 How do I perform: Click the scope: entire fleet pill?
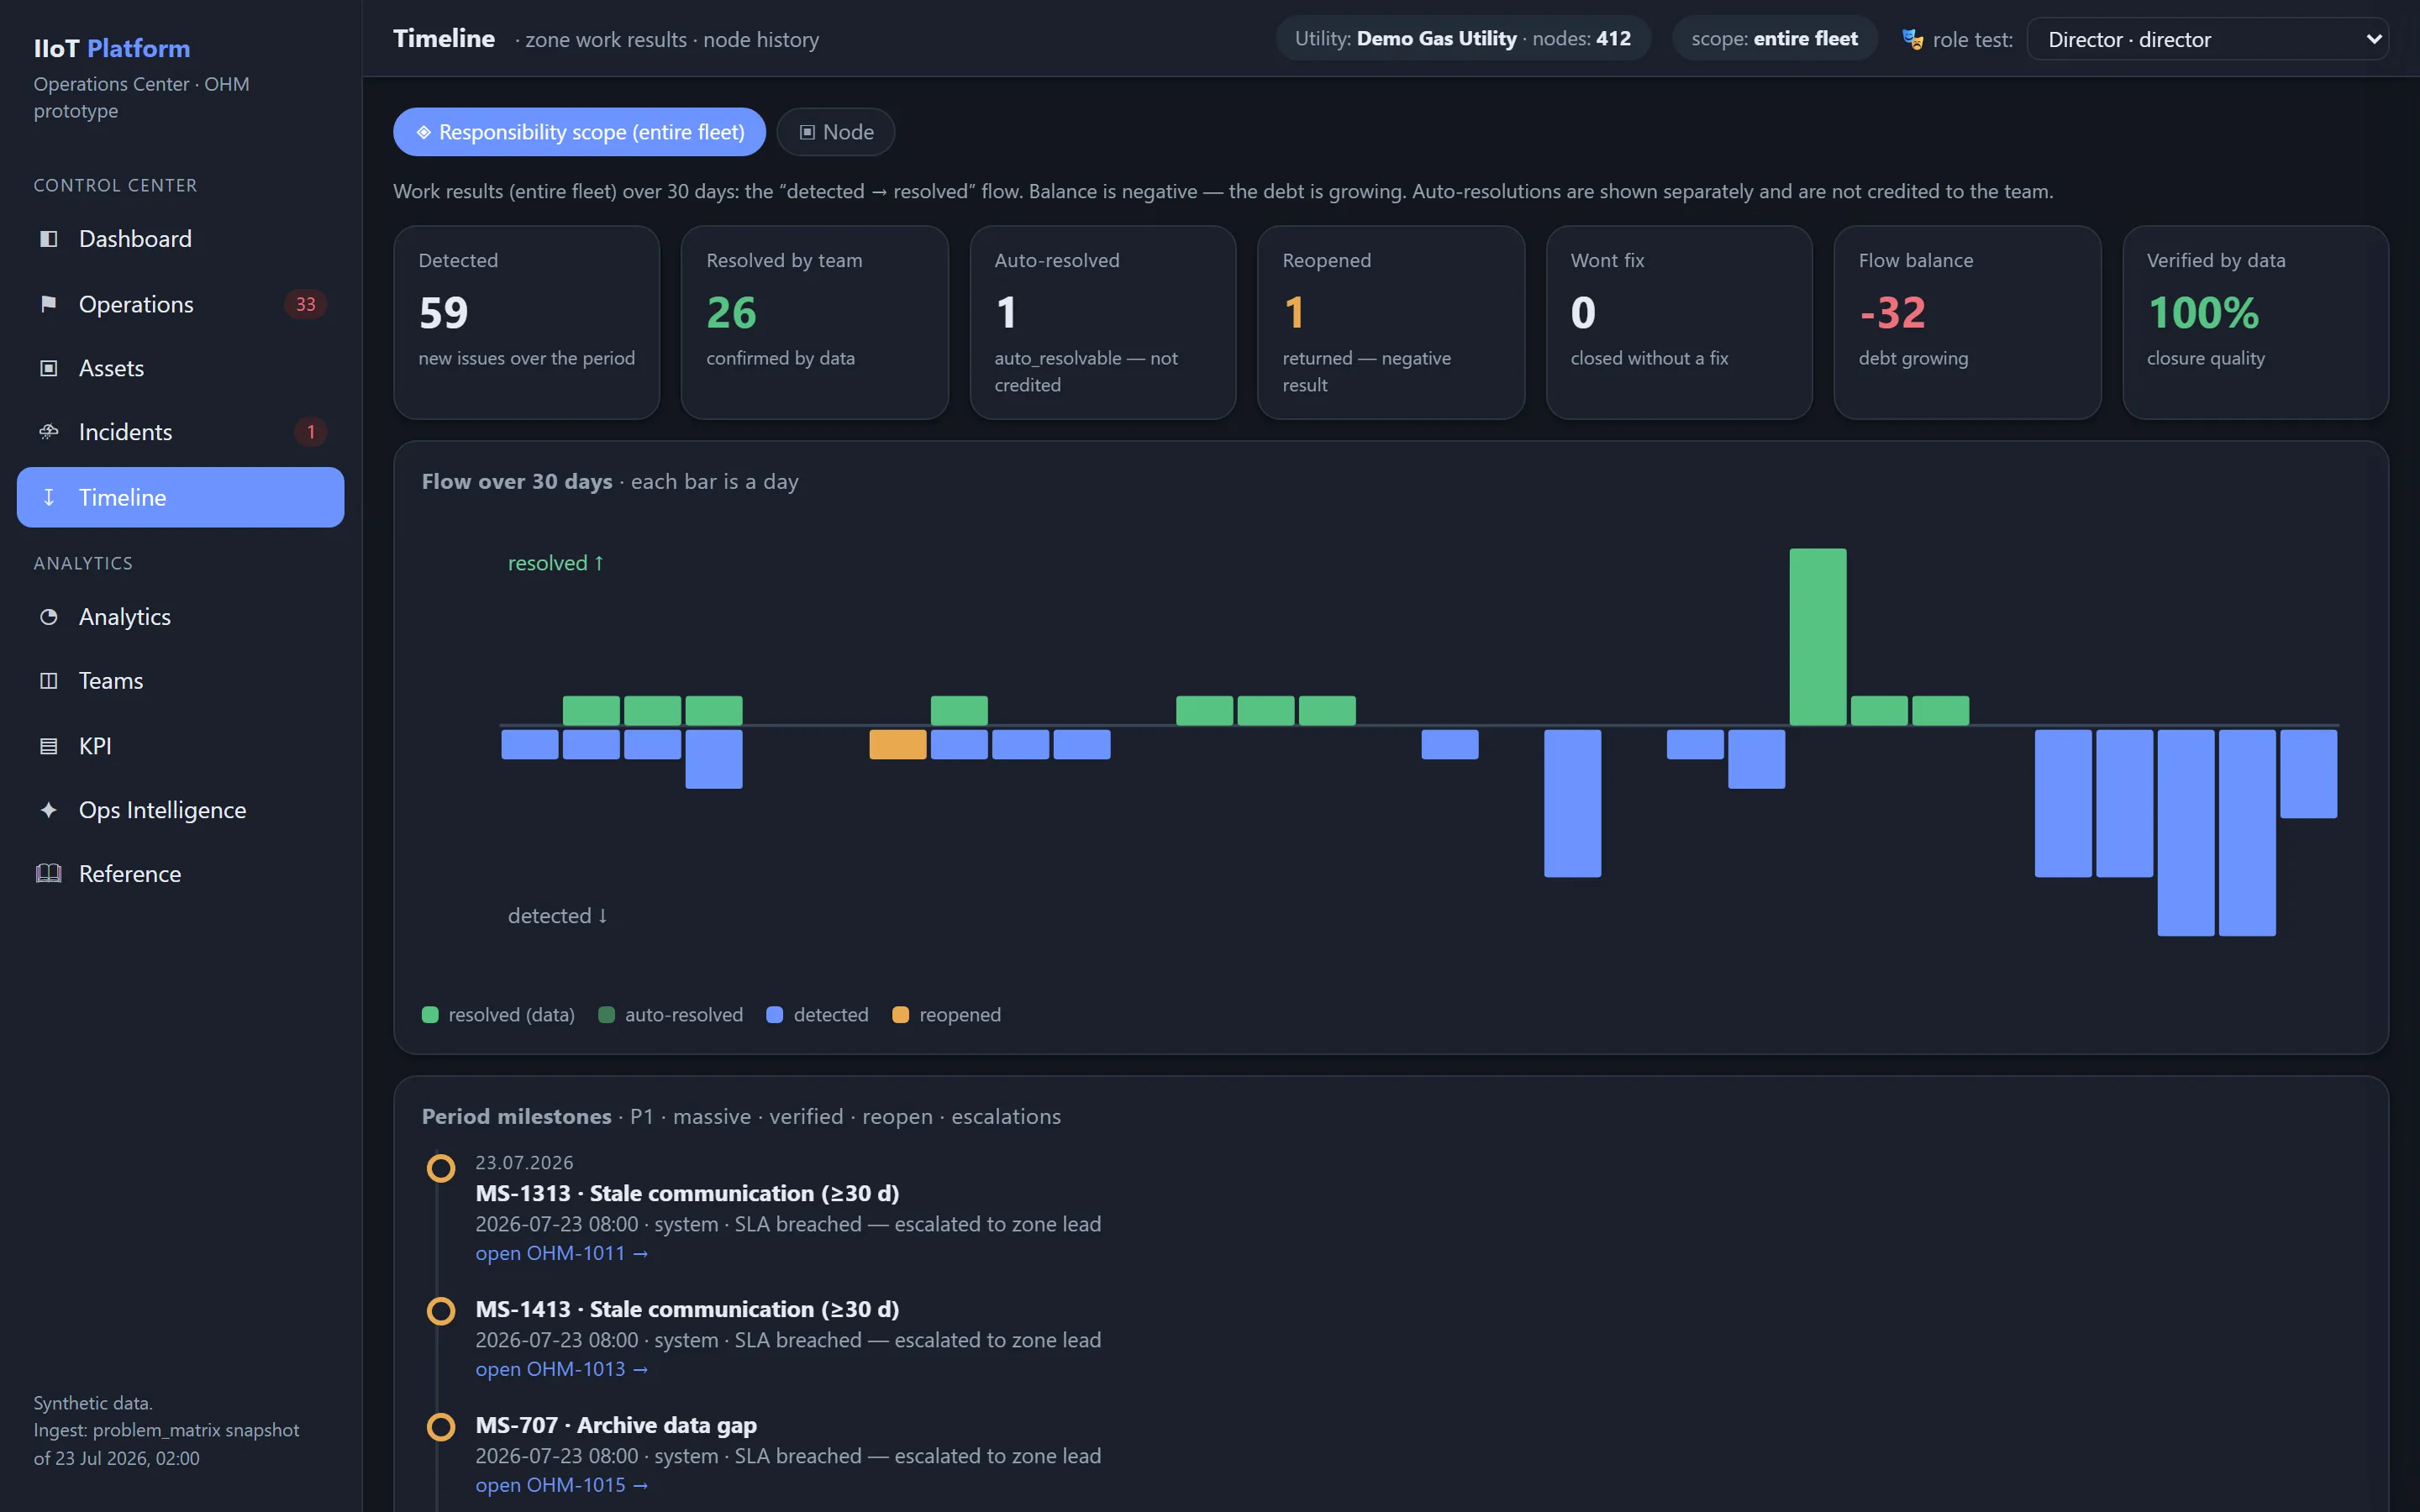click(1774, 39)
